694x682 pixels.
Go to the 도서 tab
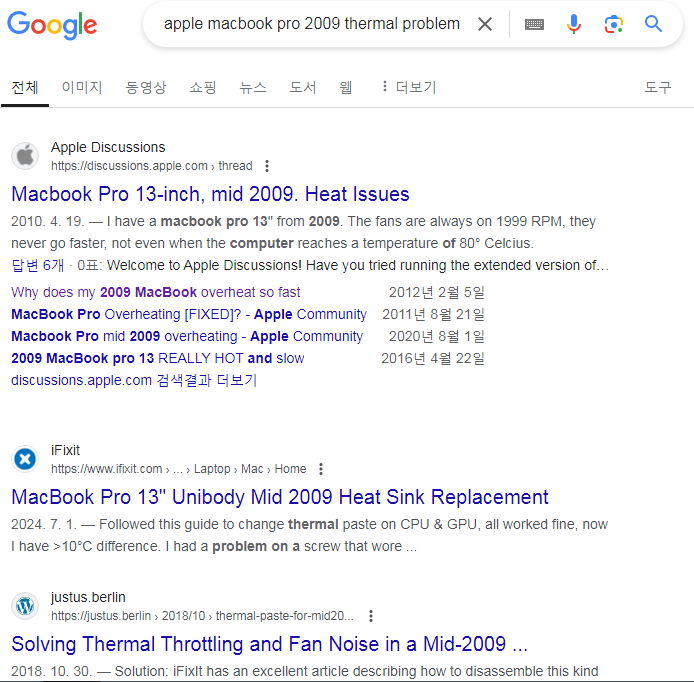click(303, 87)
